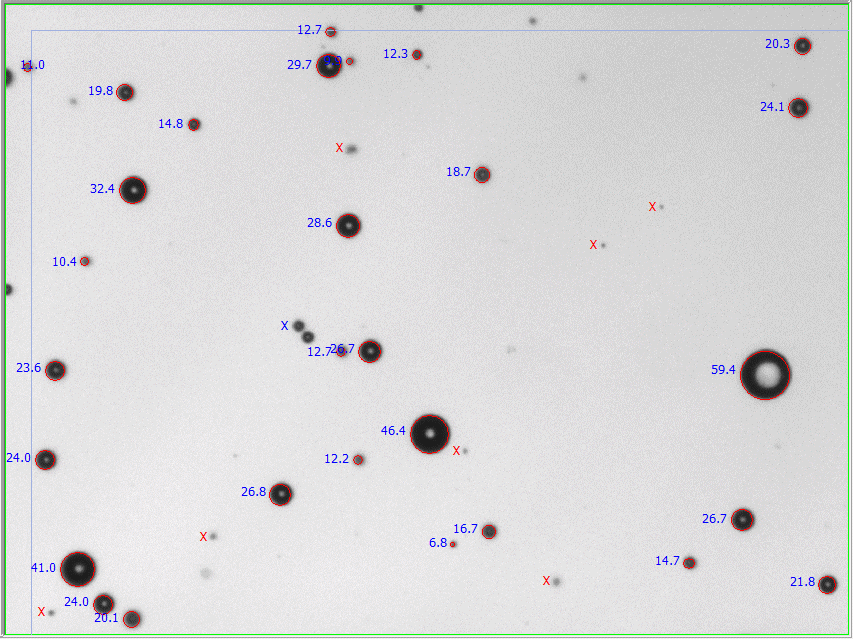Click the particle labeled 16.7
This screenshot has height=639, width=853.
tap(489, 531)
